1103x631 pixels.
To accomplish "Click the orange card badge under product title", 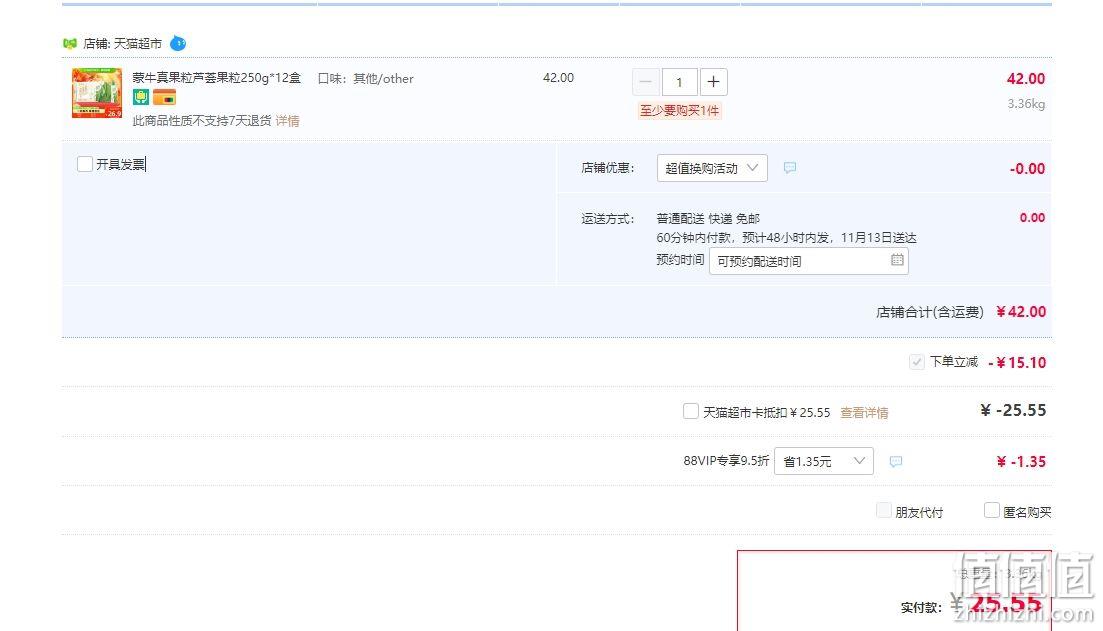I will [x=164, y=97].
